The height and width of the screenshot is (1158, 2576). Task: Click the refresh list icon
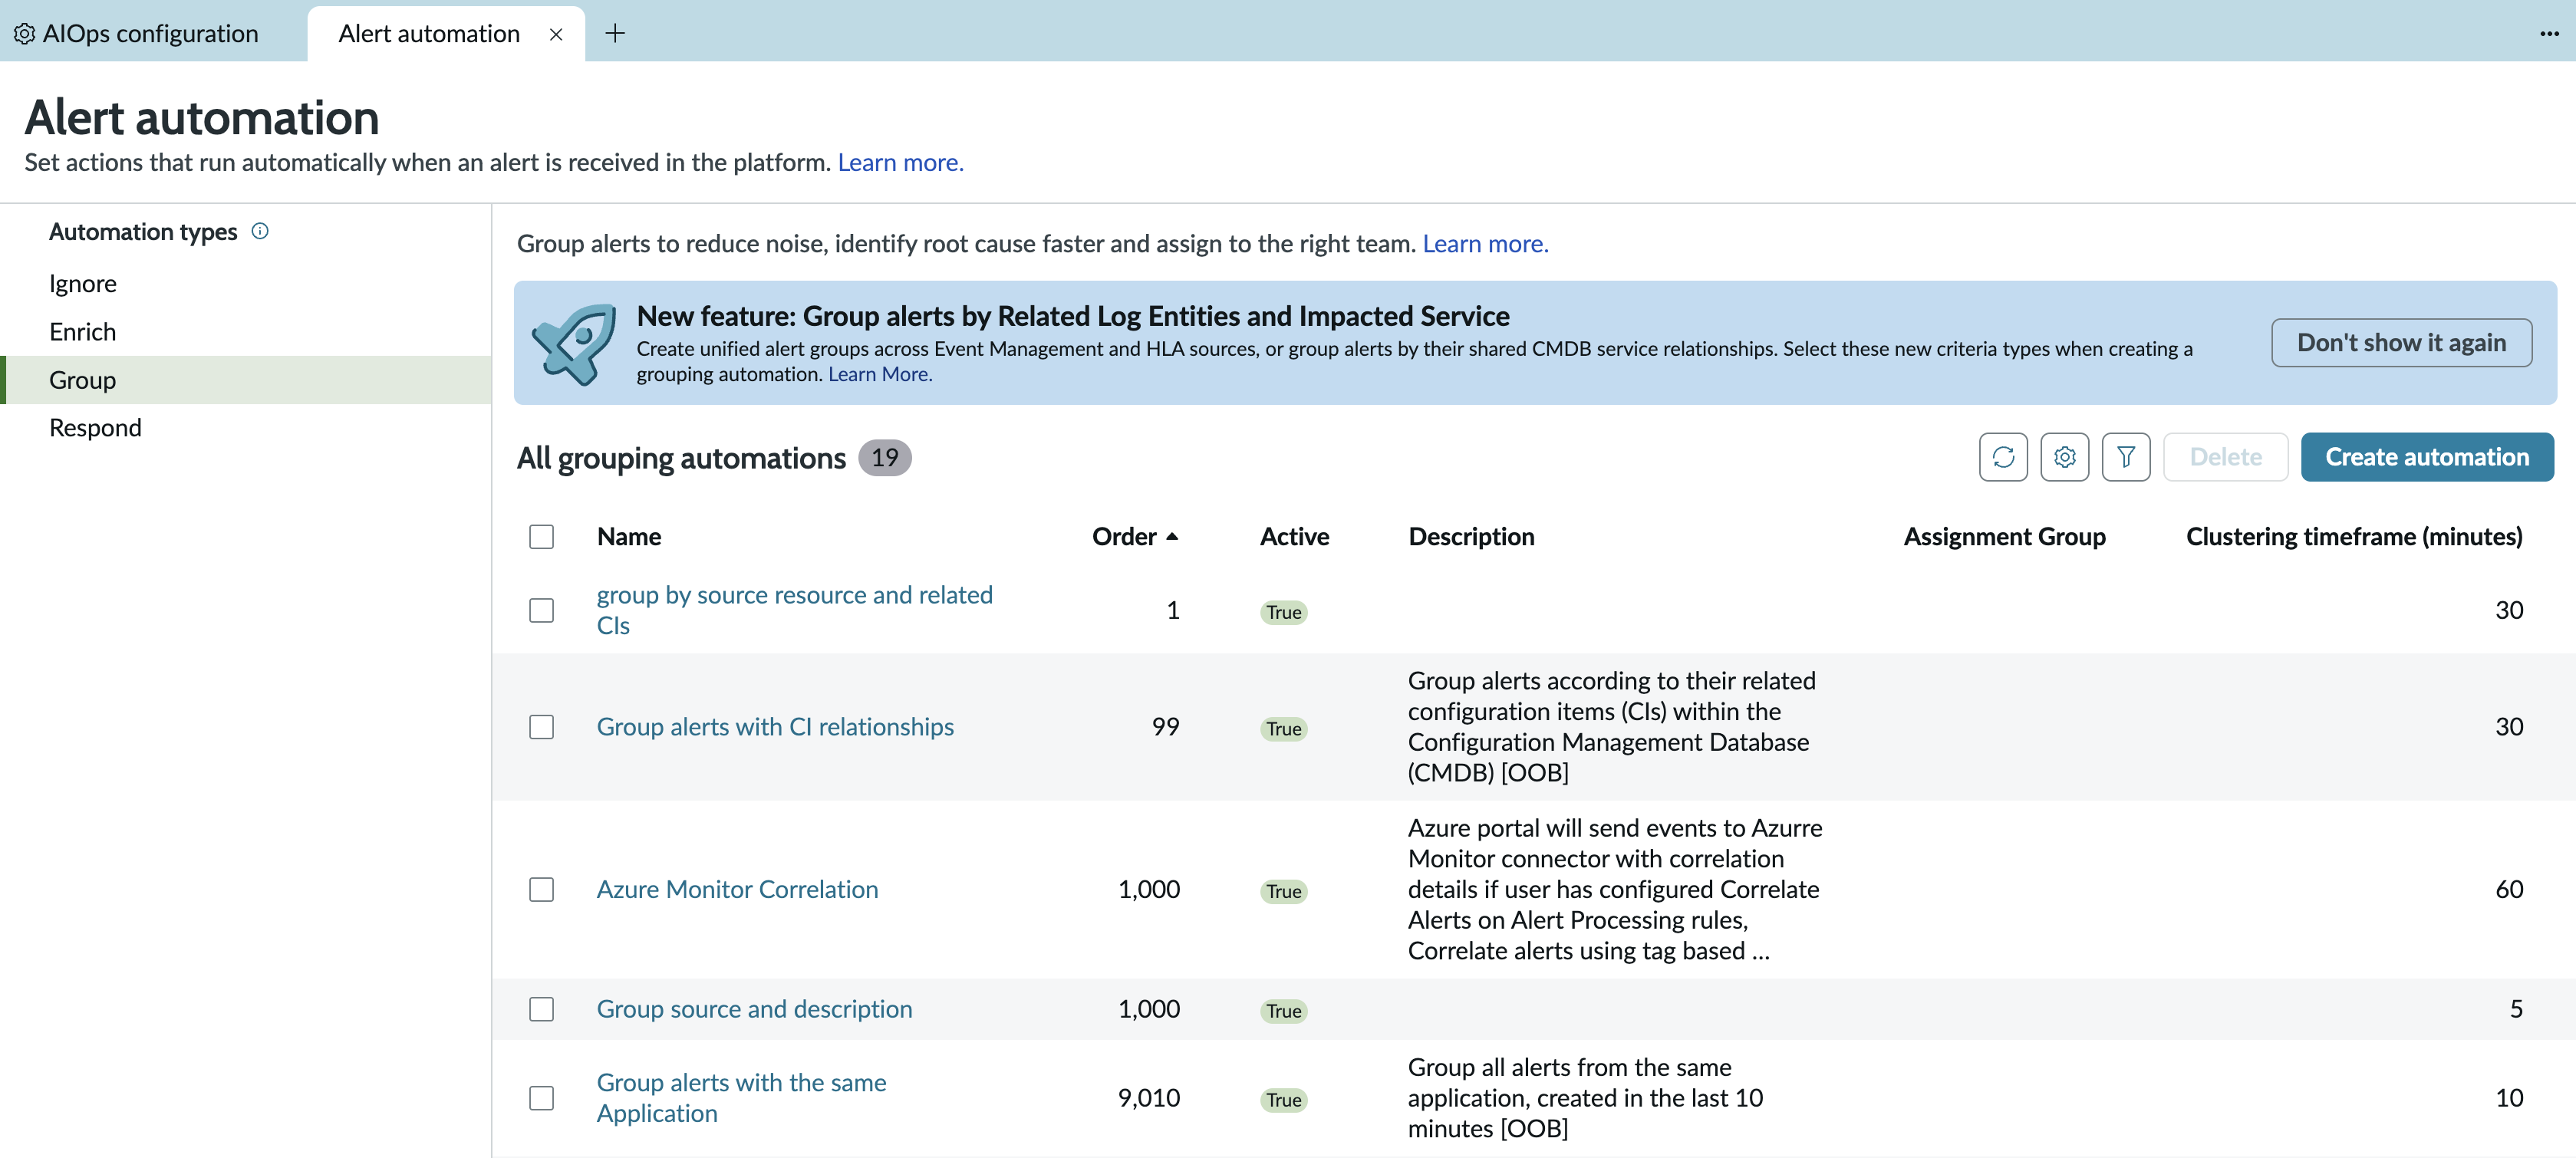(2003, 457)
